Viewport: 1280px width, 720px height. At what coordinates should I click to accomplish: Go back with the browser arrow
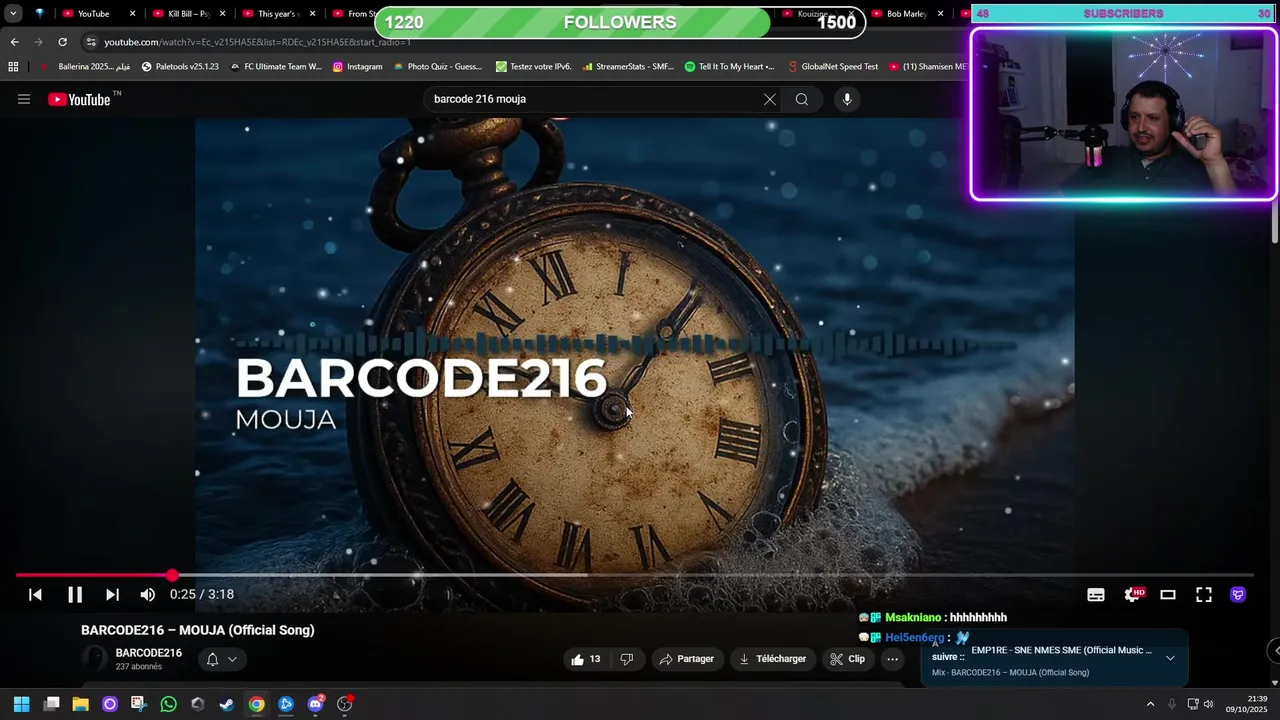click(x=14, y=42)
